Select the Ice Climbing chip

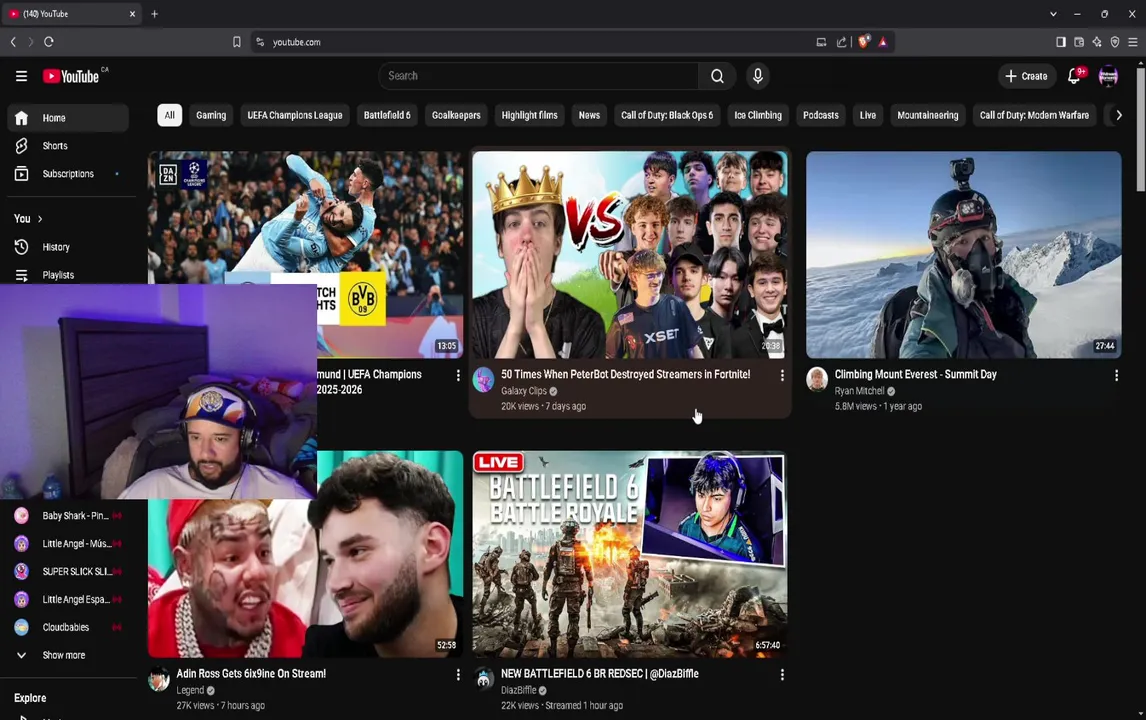pos(758,115)
